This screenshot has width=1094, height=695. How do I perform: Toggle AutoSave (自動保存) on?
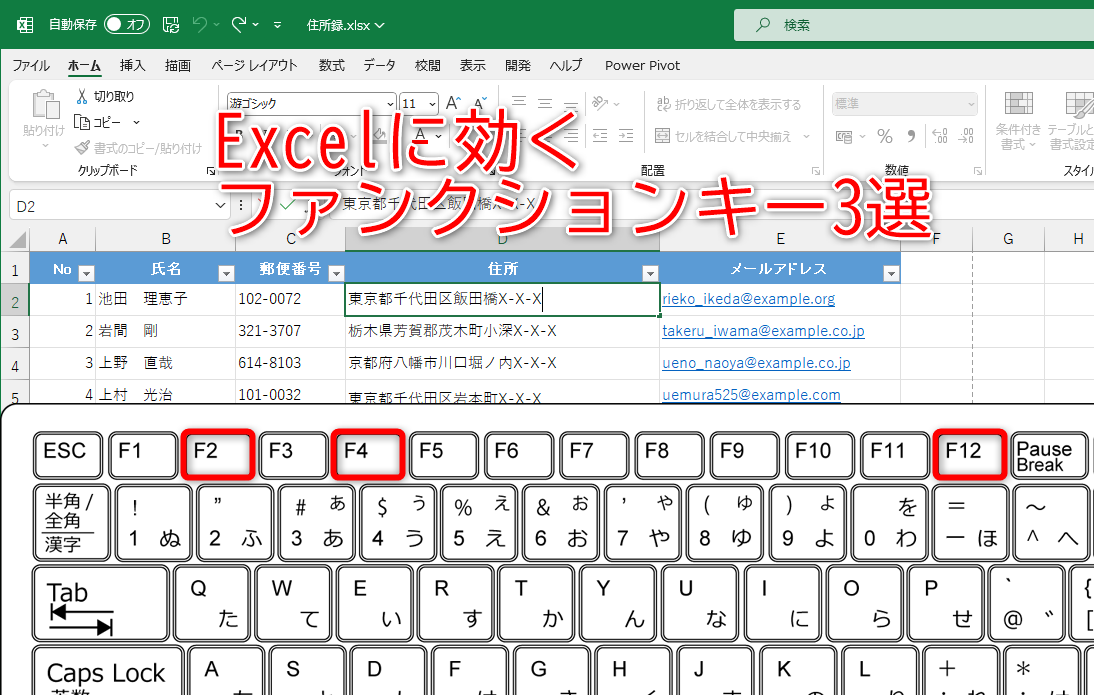pyautogui.click(x=127, y=24)
